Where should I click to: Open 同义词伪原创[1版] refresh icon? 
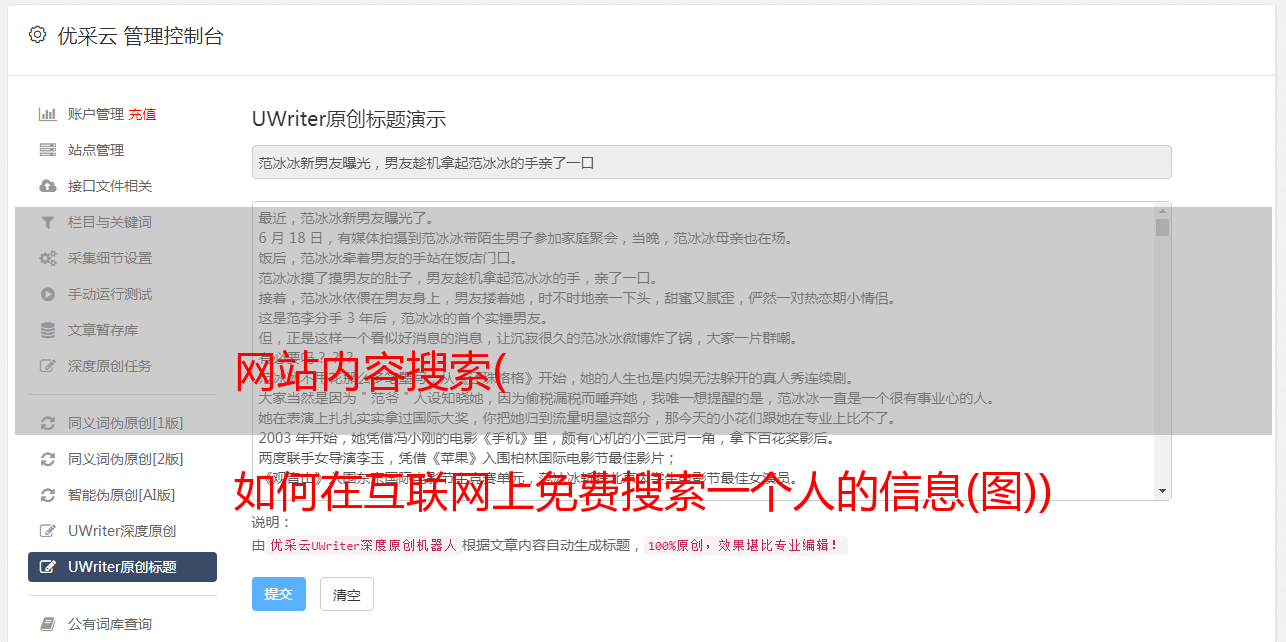(47, 423)
